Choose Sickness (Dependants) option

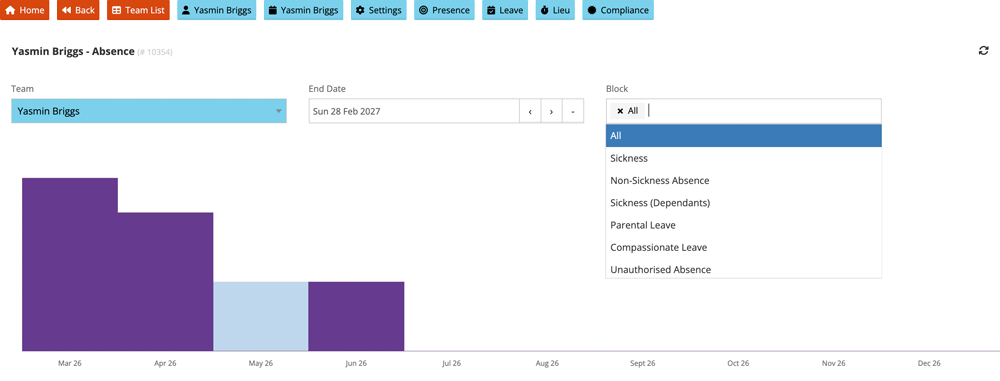tap(744, 203)
